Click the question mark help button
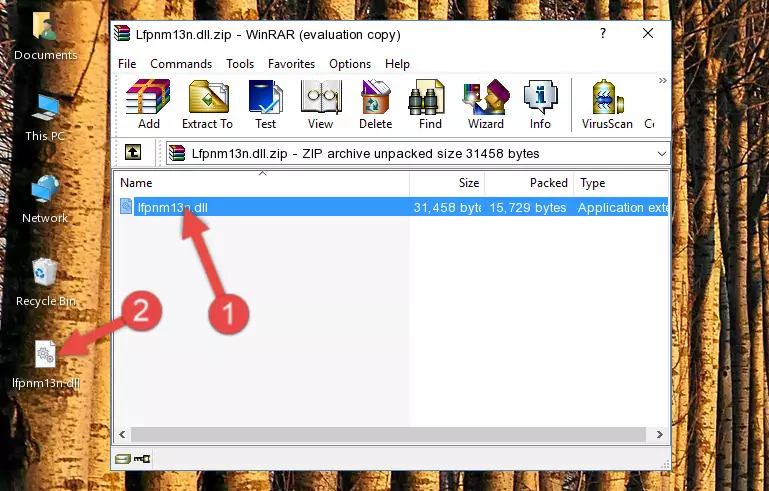This screenshot has height=491, width=769. (x=603, y=33)
